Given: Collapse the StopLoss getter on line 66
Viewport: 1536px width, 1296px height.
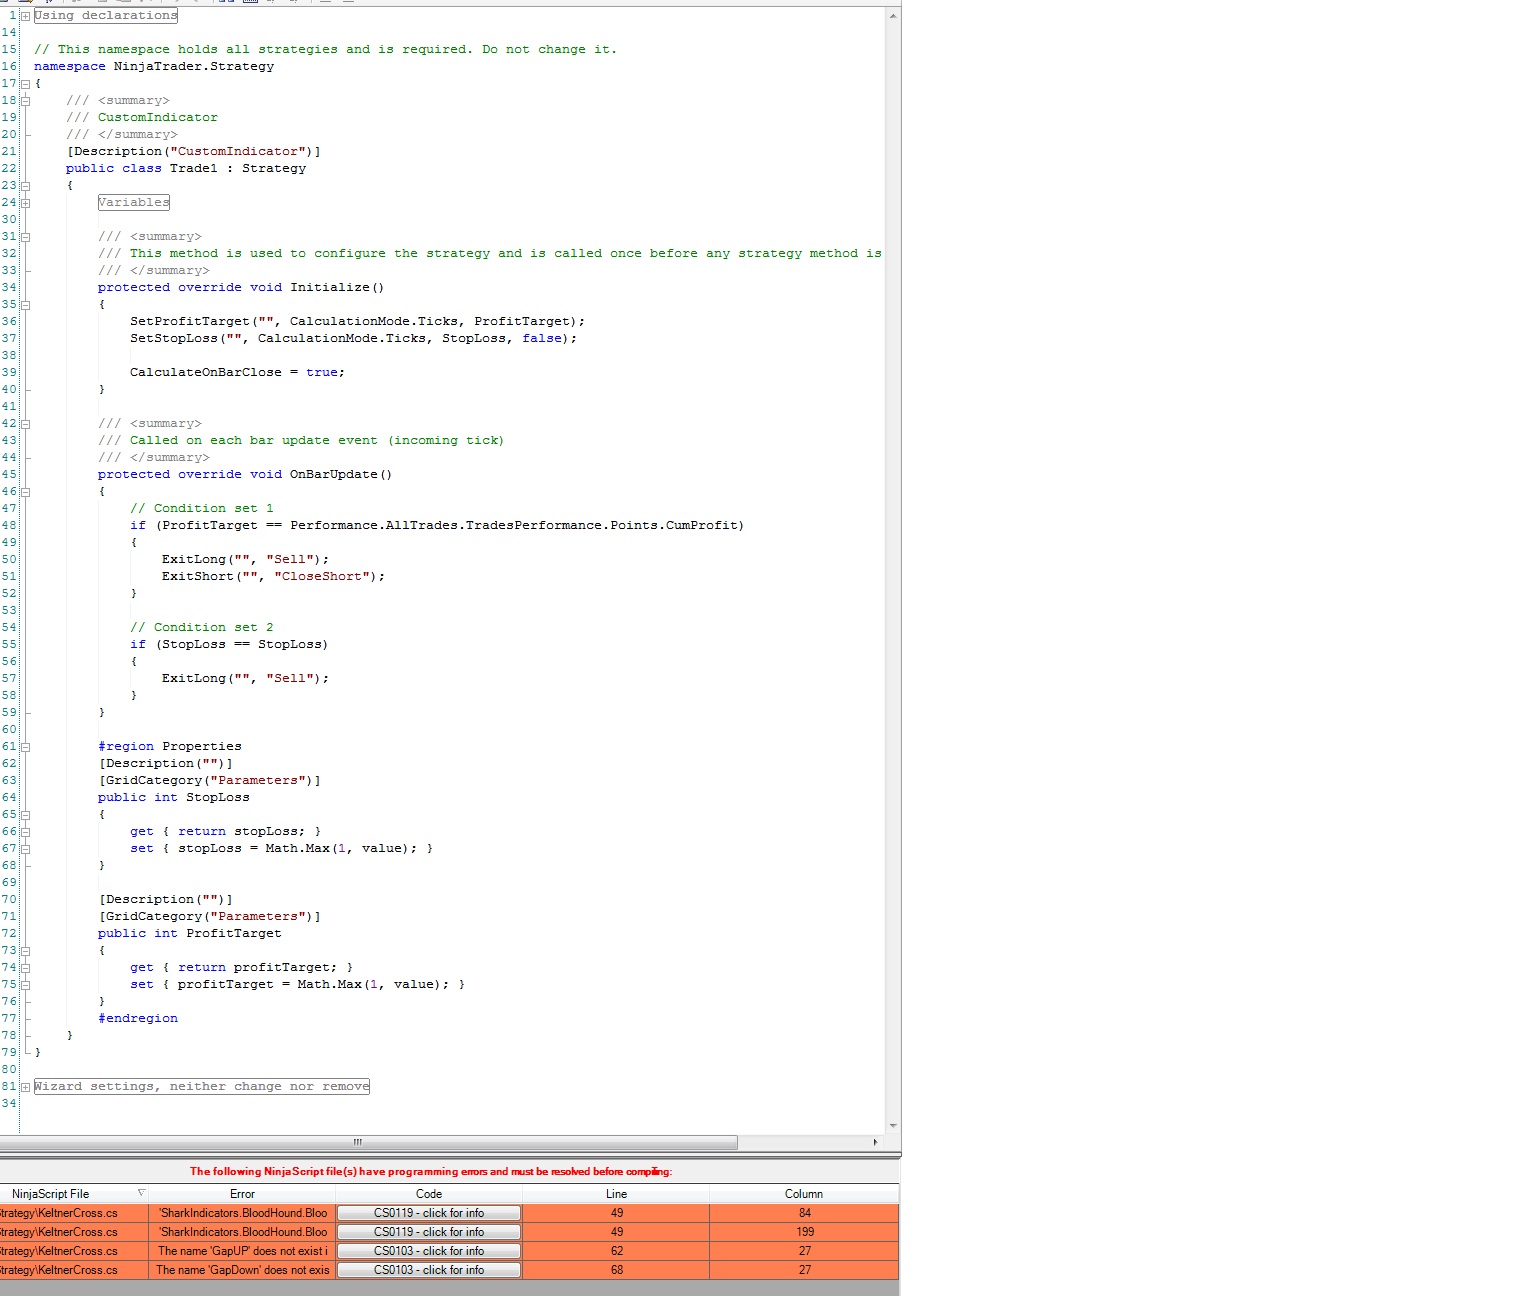Looking at the screenshot, I should 25,832.
